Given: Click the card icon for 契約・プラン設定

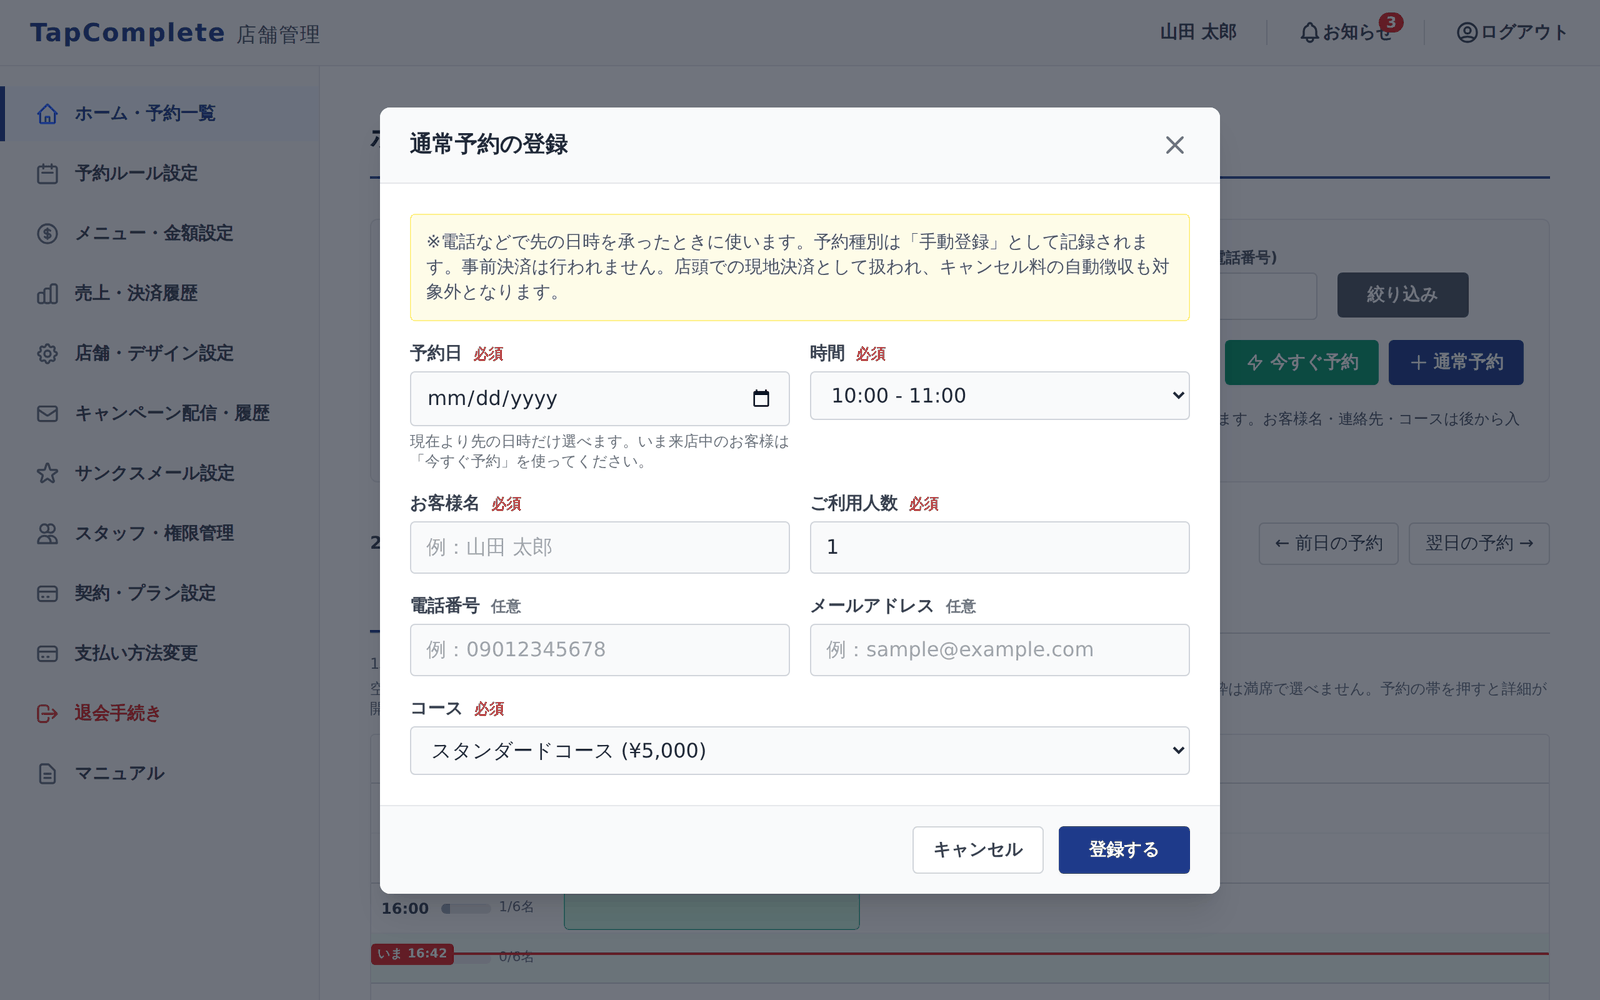Looking at the screenshot, I should (47, 594).
